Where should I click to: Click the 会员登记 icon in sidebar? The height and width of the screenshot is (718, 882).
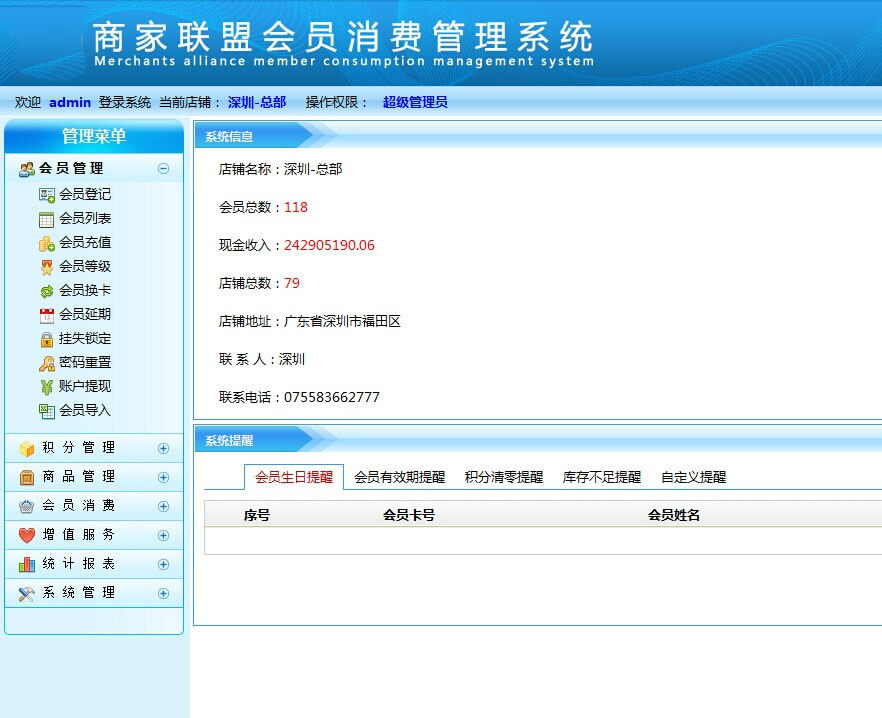(x=47, y=195)
